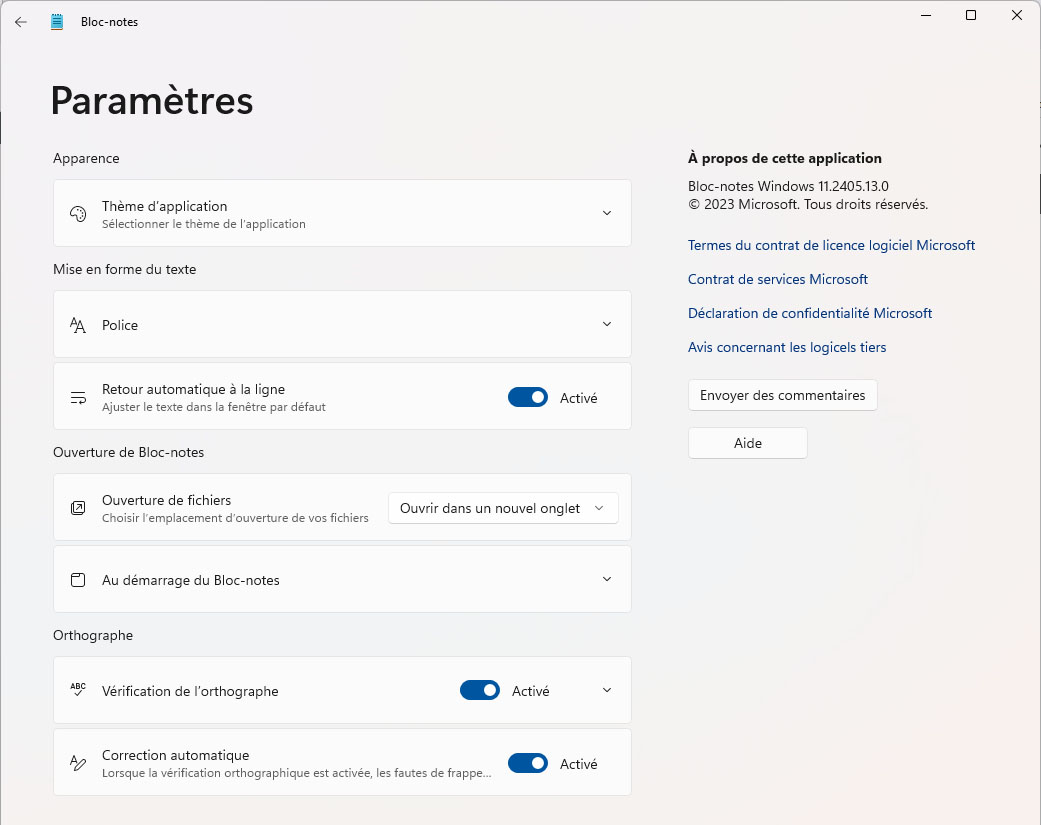Click the Apparence section heading
Viewport: 1041px width, 825px height.
[86, 158]
